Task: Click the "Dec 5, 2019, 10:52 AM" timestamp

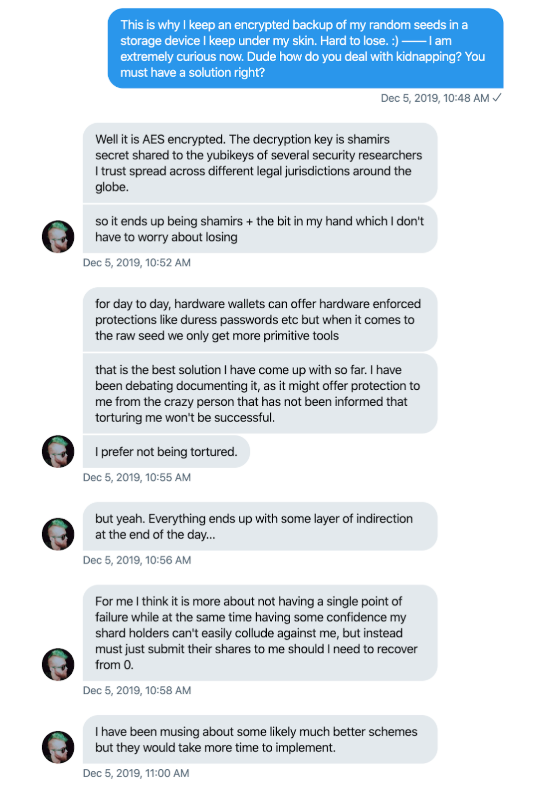Action: click(137, 262)
